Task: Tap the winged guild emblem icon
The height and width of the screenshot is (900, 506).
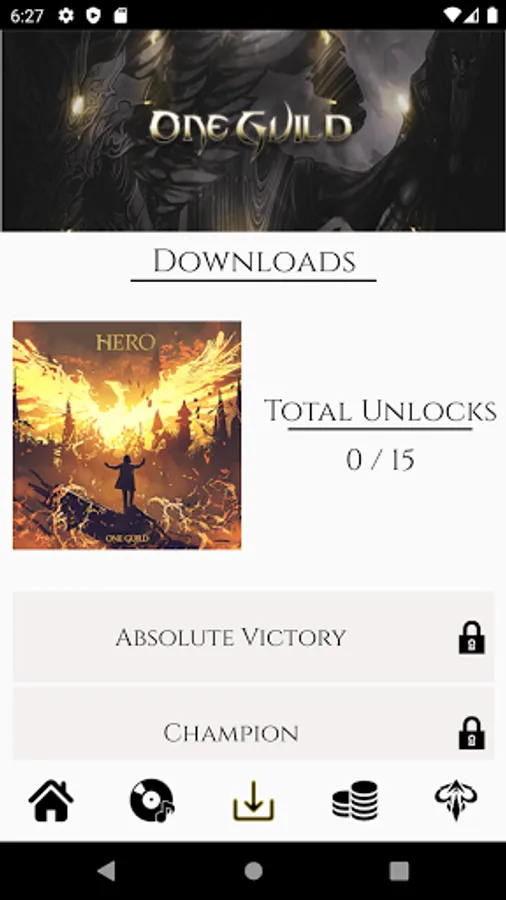Action: tap(456, 800)
